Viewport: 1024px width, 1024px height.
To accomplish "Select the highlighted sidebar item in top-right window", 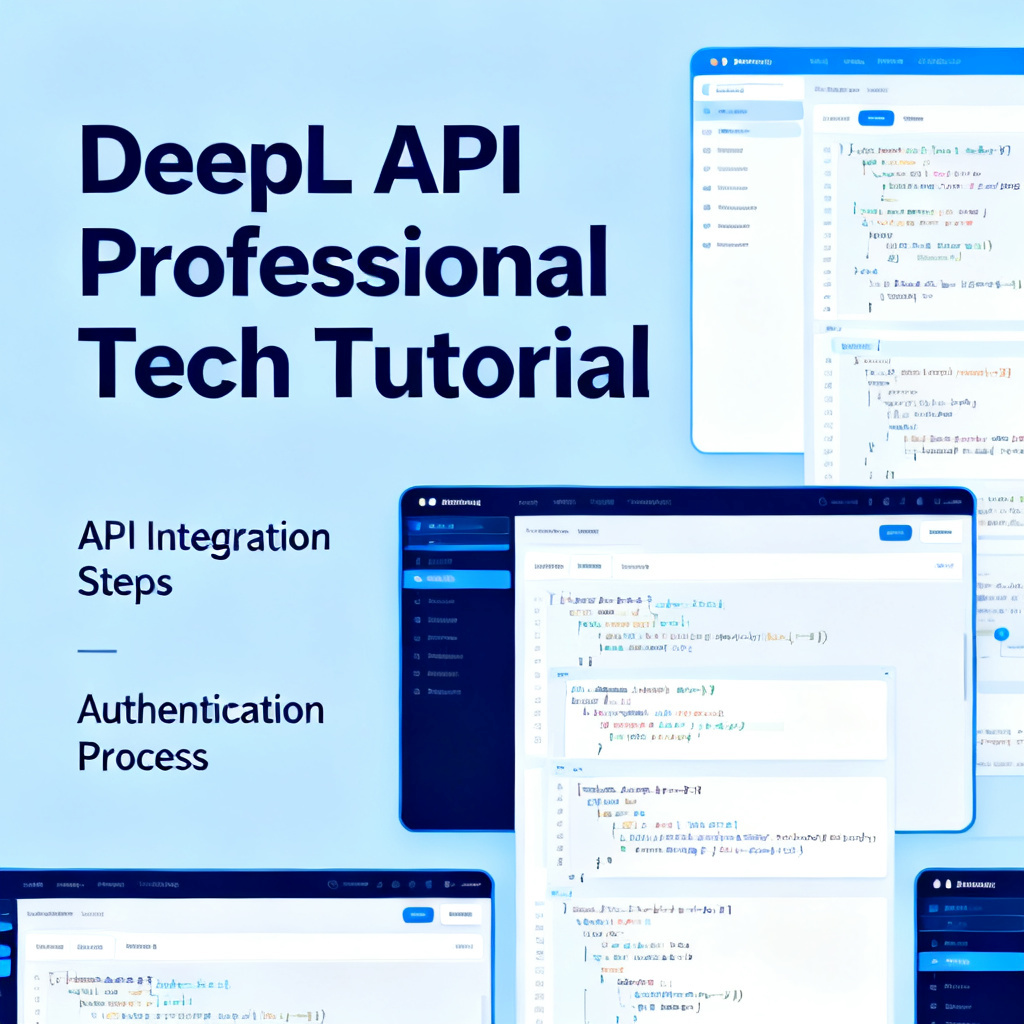I will point(750,111).
